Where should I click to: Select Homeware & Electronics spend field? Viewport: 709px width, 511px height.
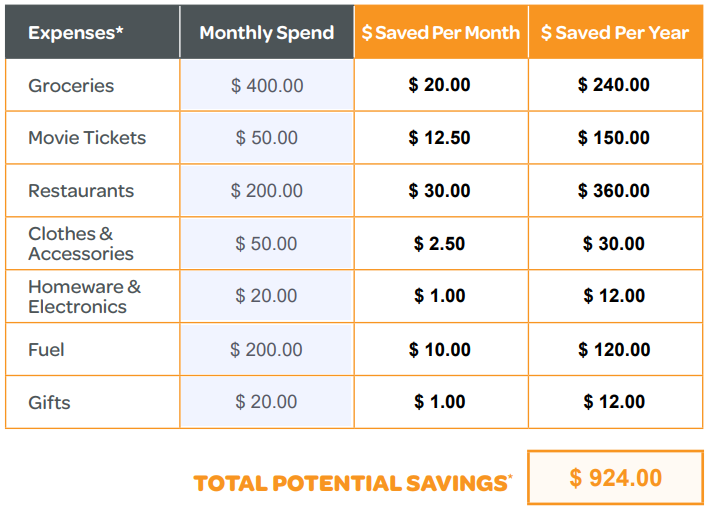[267, 296]
